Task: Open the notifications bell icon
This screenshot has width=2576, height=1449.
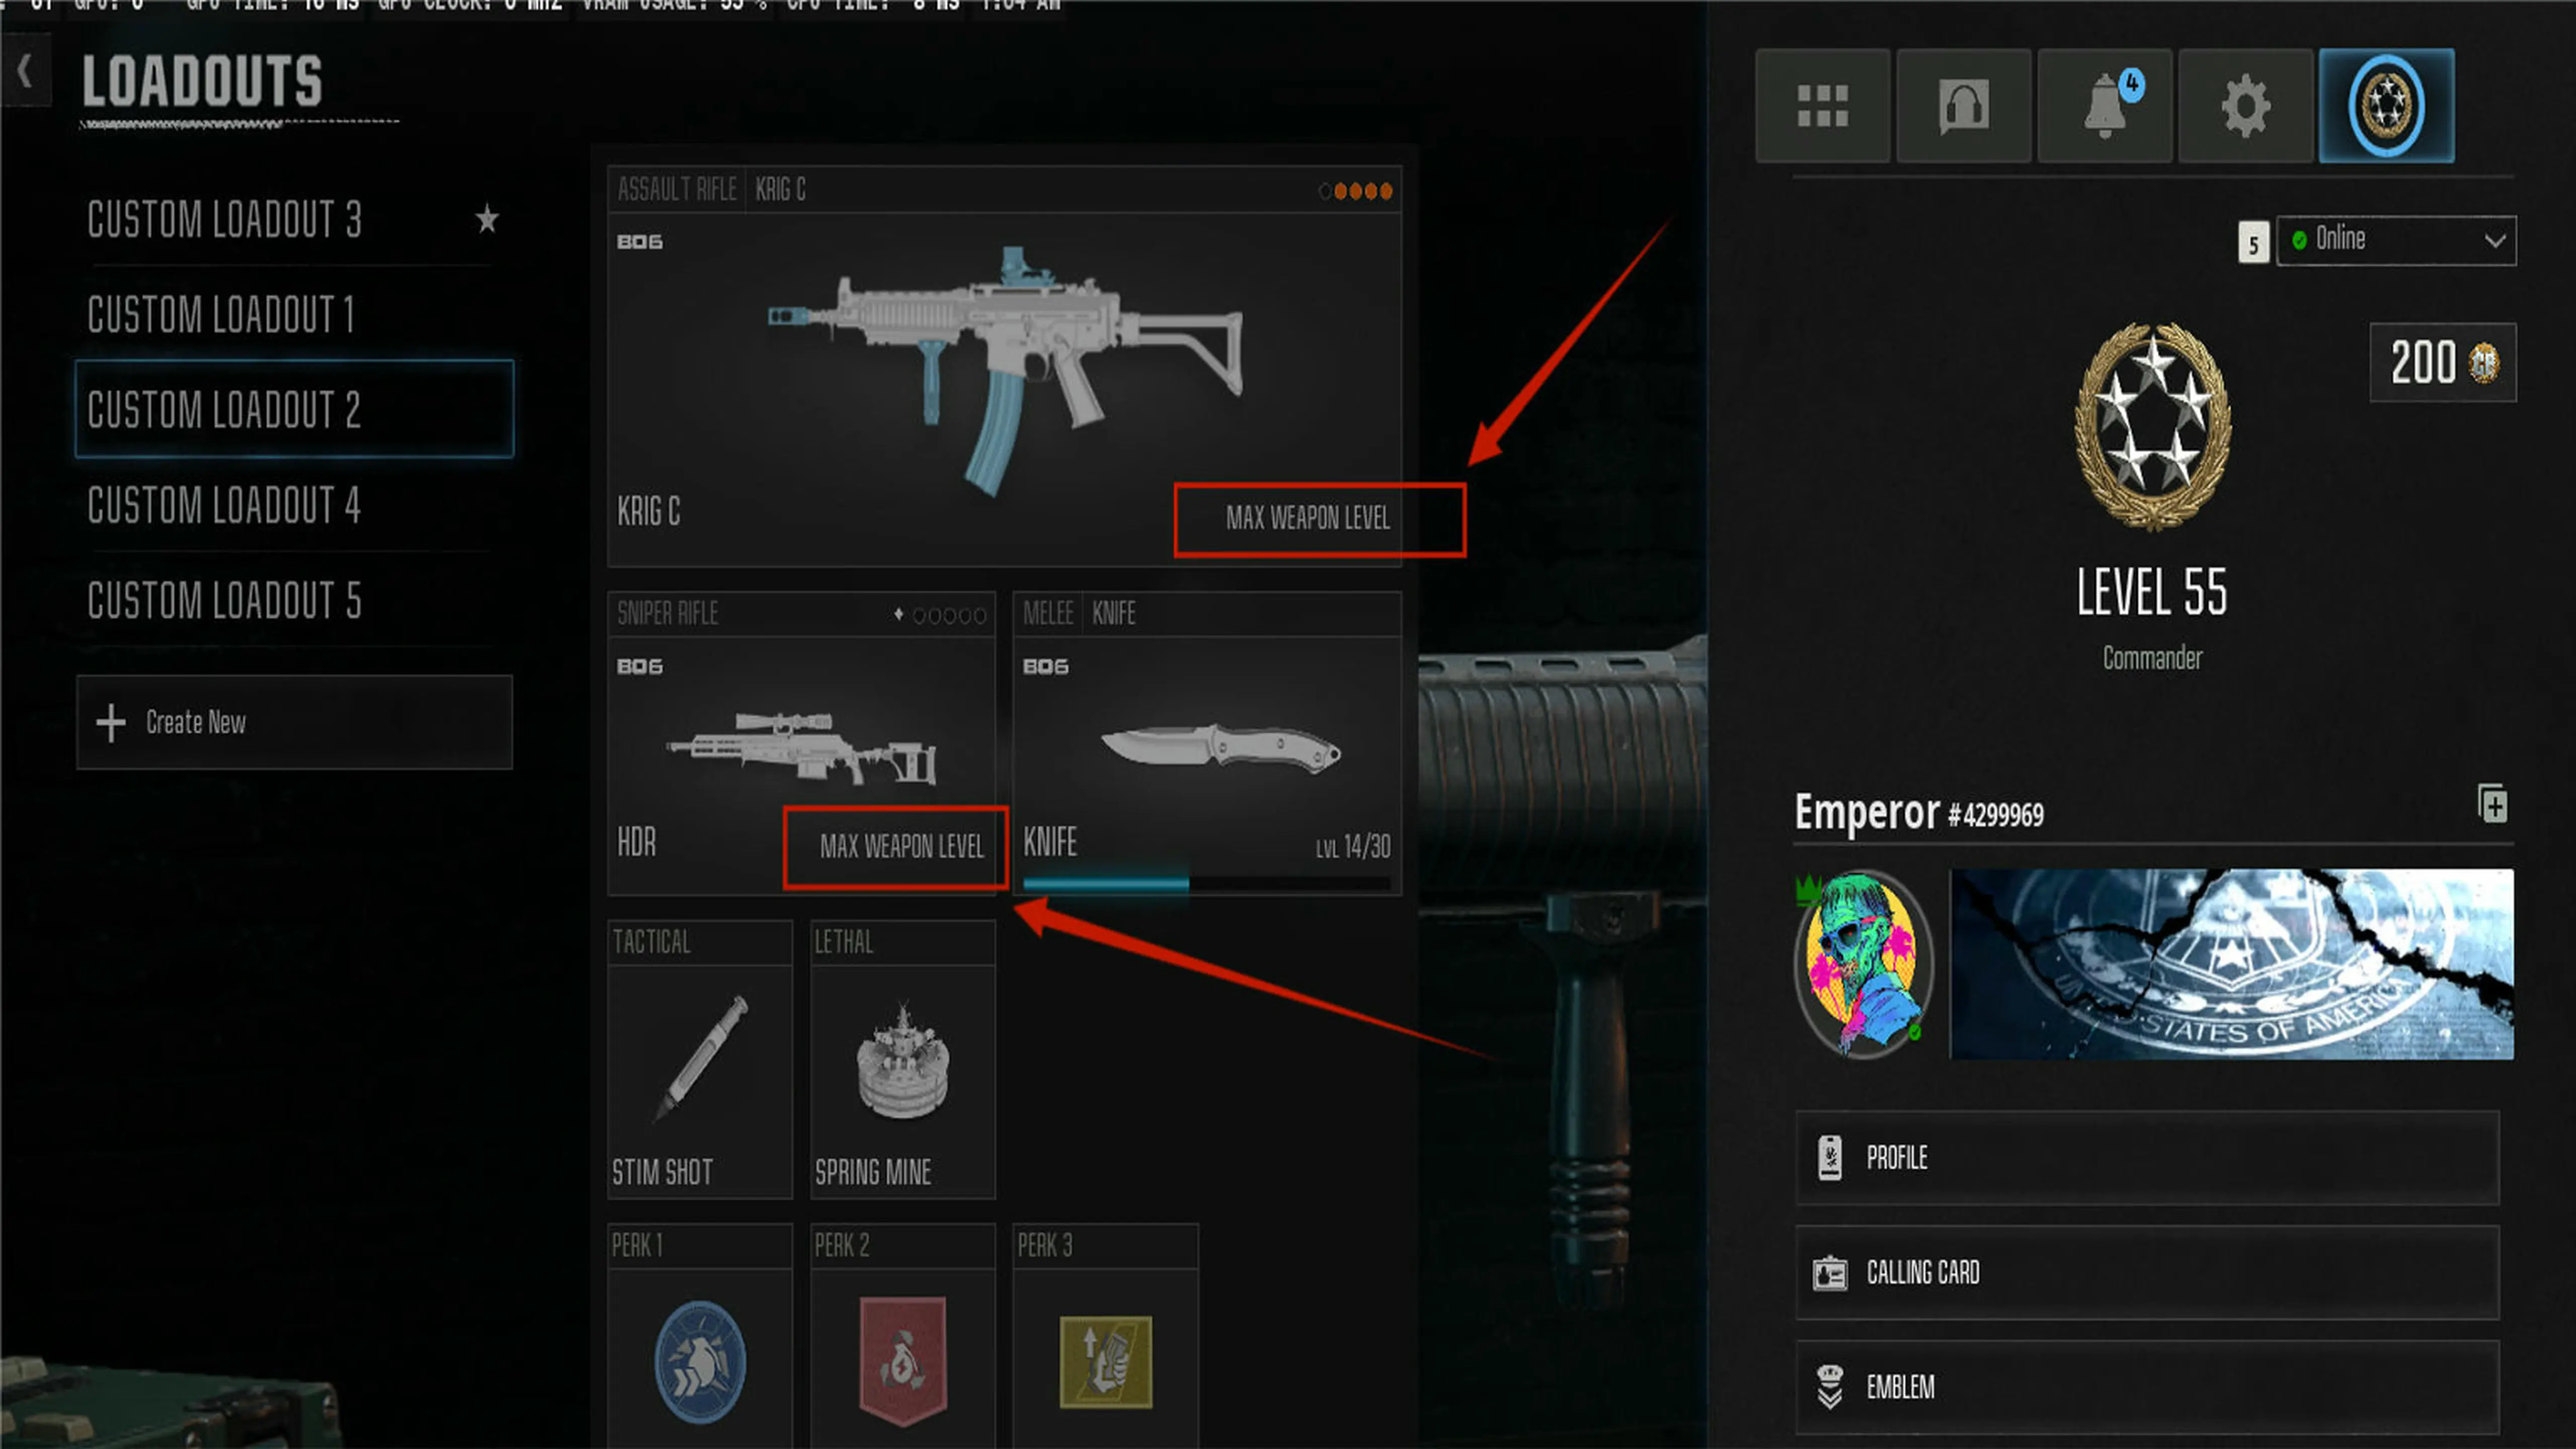Action: (x=2104, y=105)
